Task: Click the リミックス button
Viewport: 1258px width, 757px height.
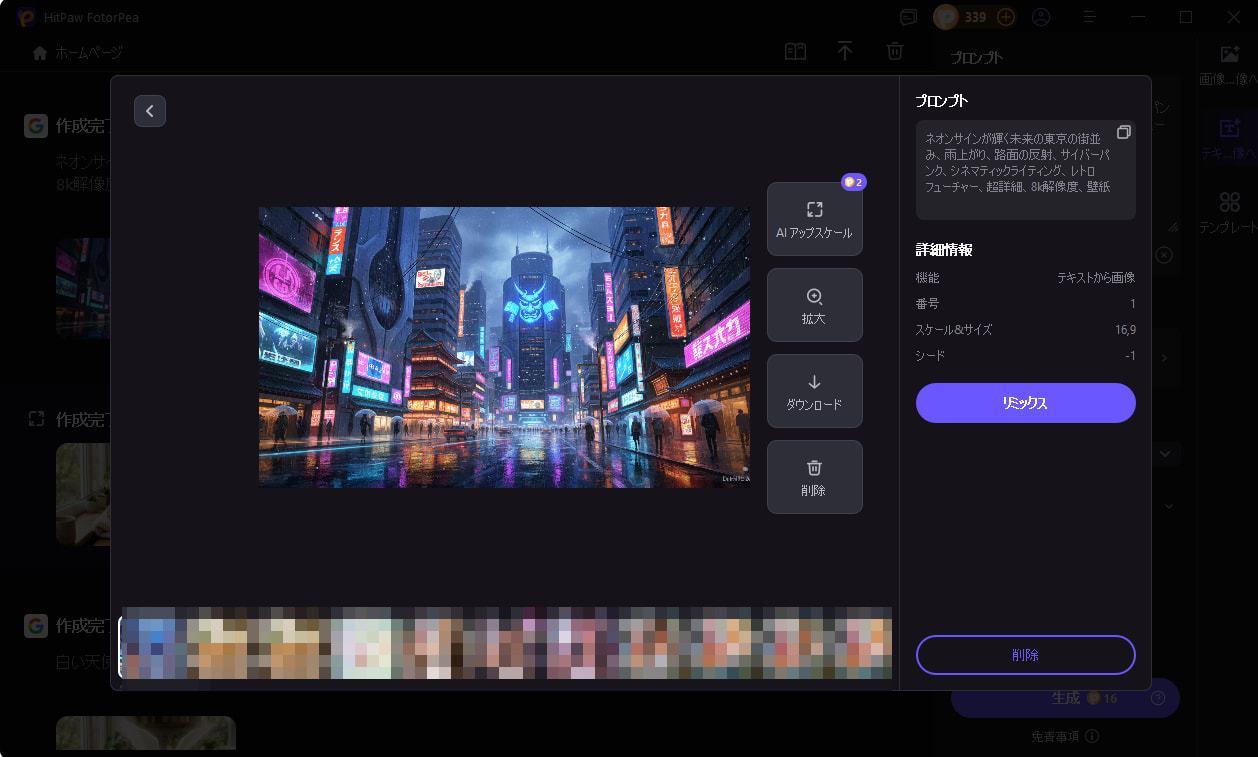Action: (x=1025, y=403)
